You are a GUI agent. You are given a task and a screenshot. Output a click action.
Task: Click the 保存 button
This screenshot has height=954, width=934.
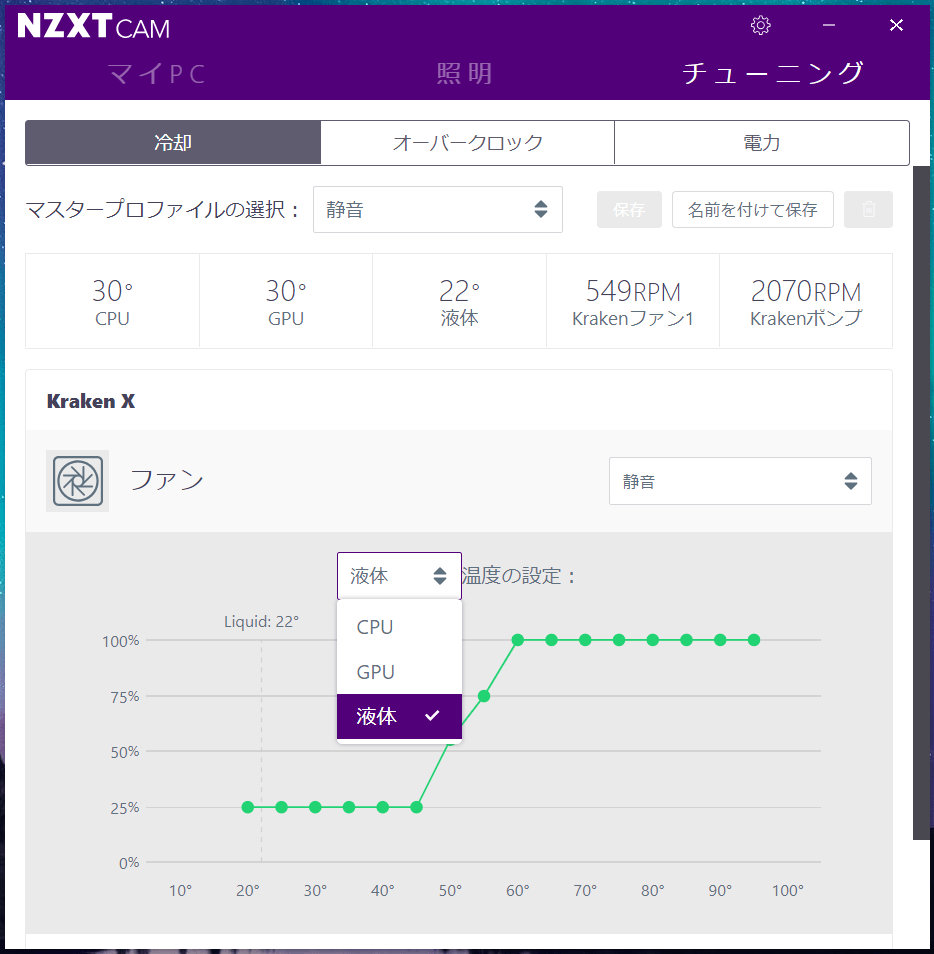pyautogui.click(x=629, y=209)
